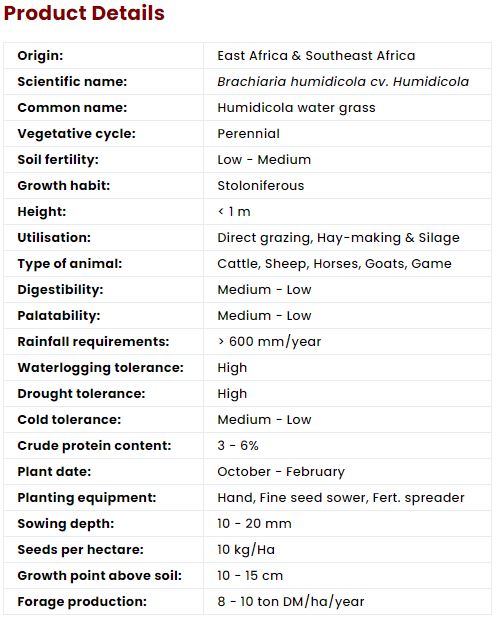This screenshot has height=622, width=497.
Task: Click the Drought tolerance High value
Action: pyautogui.click(x=232, y=394)
